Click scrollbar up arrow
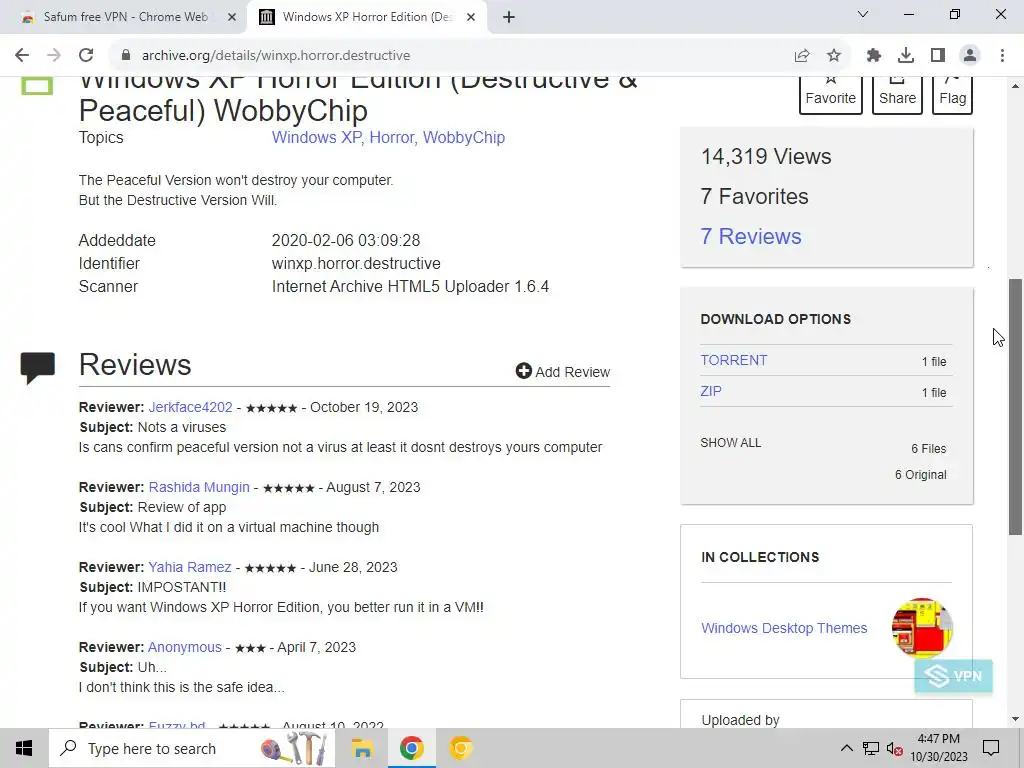Viewport: 1024px width, 768px height. click(1016, 86)
